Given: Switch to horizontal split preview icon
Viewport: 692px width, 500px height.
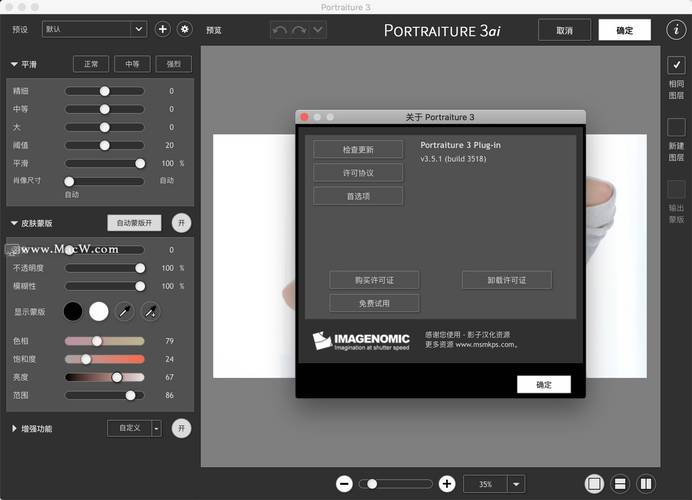Looking at the screenshot, I should click(620, 484).
